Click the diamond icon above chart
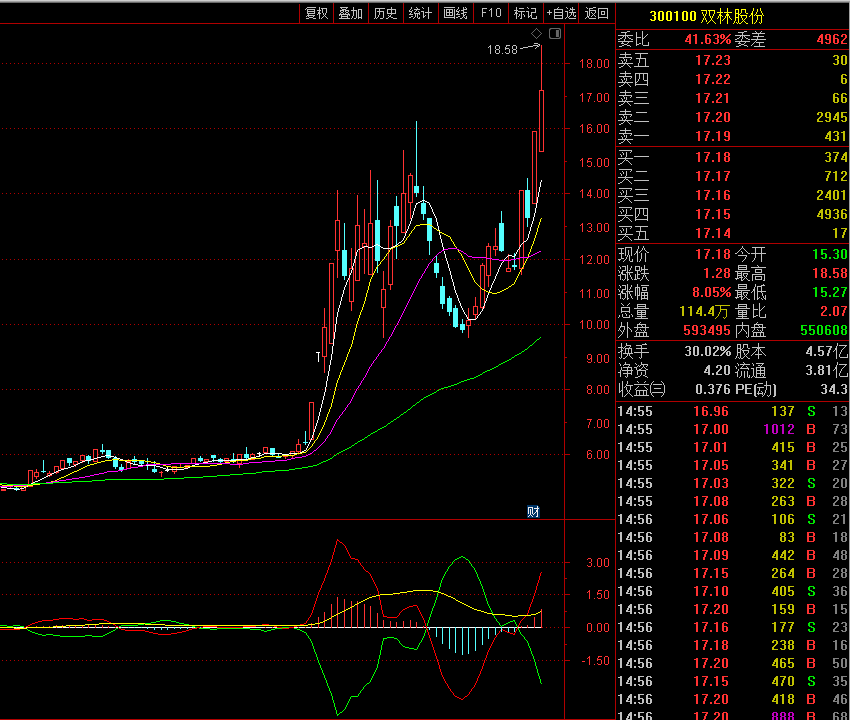The height and width of the screenshot is (720, 850). pos(536,34)
